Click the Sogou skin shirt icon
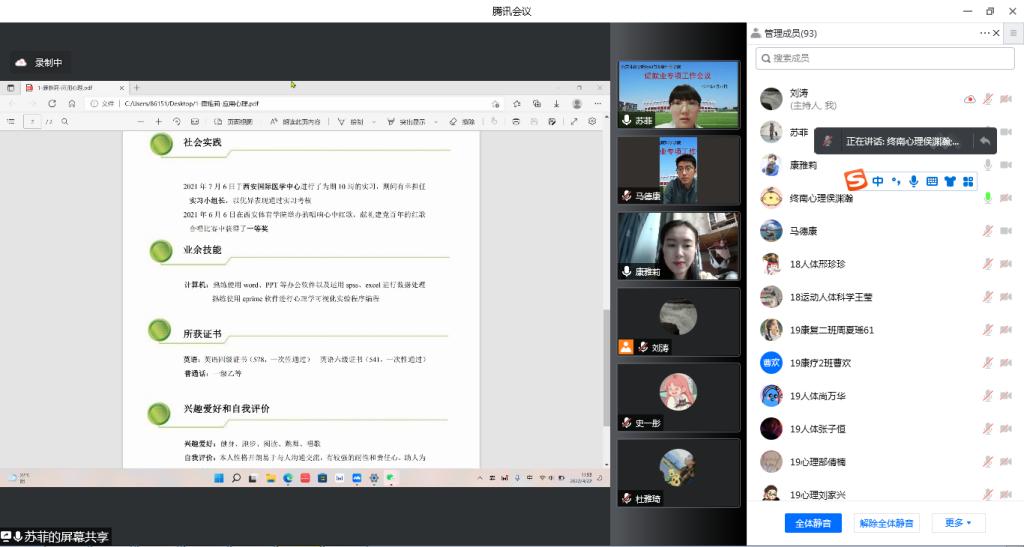This screenshot has height=547, width=1024. point(949,181)
